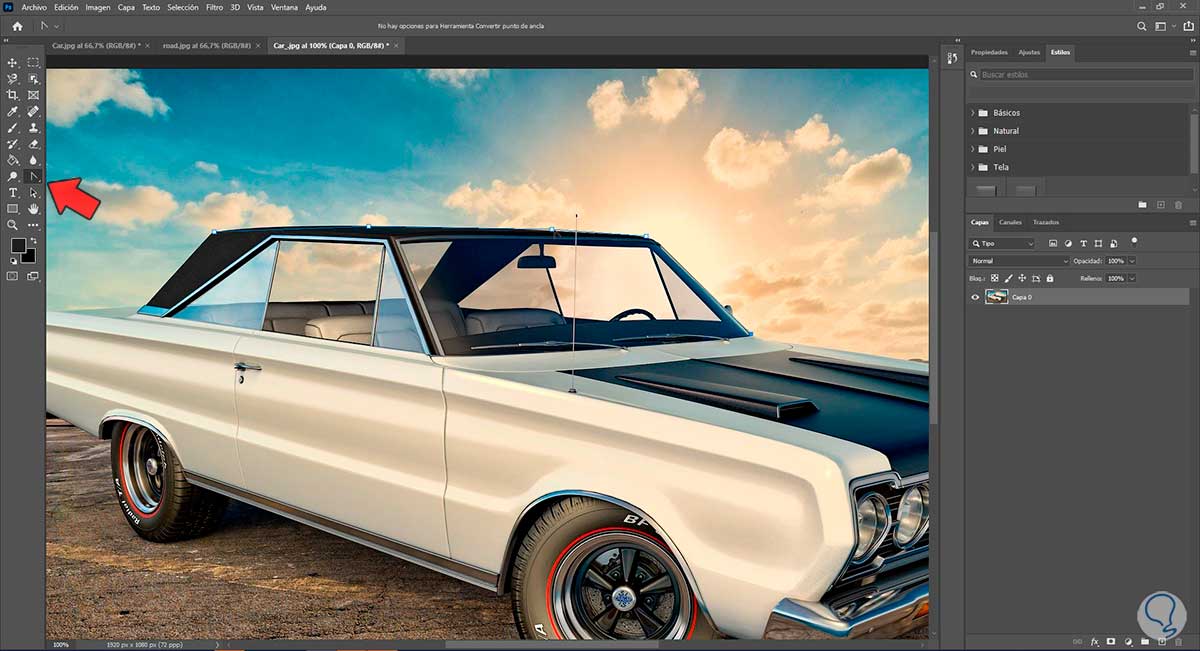This screenshot has width=1200, height=651.
Task: Switch to the Canales tab
Action: point(1010,222)
